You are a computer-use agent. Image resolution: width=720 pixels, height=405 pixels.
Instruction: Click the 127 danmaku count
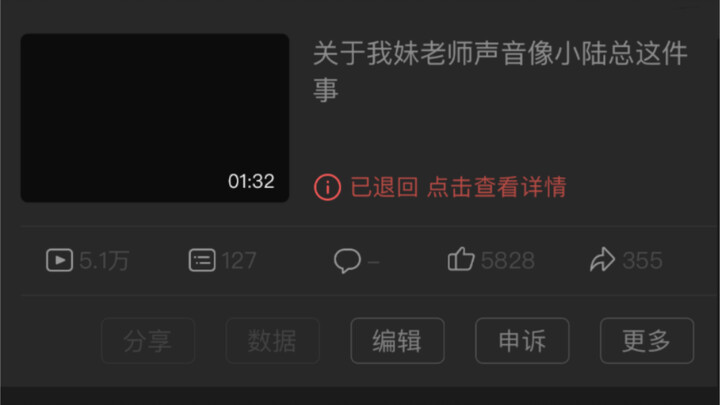239,261
